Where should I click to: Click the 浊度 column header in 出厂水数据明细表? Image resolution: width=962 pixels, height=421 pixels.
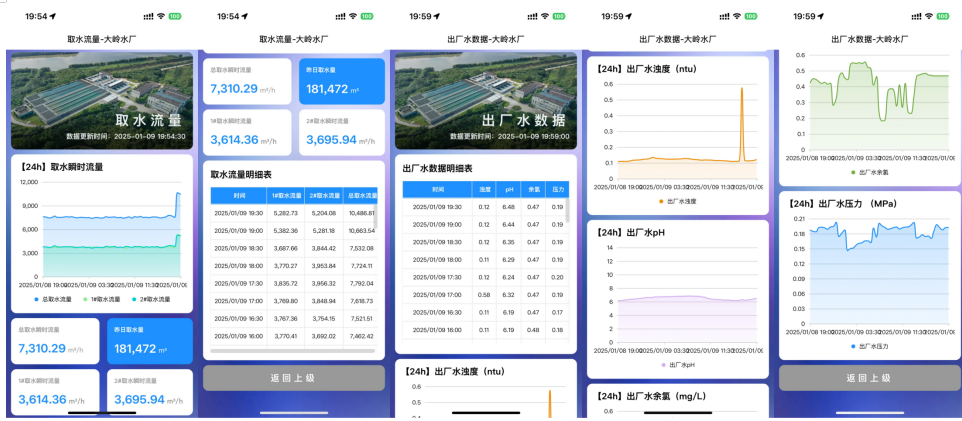click(x=485, y=189)
